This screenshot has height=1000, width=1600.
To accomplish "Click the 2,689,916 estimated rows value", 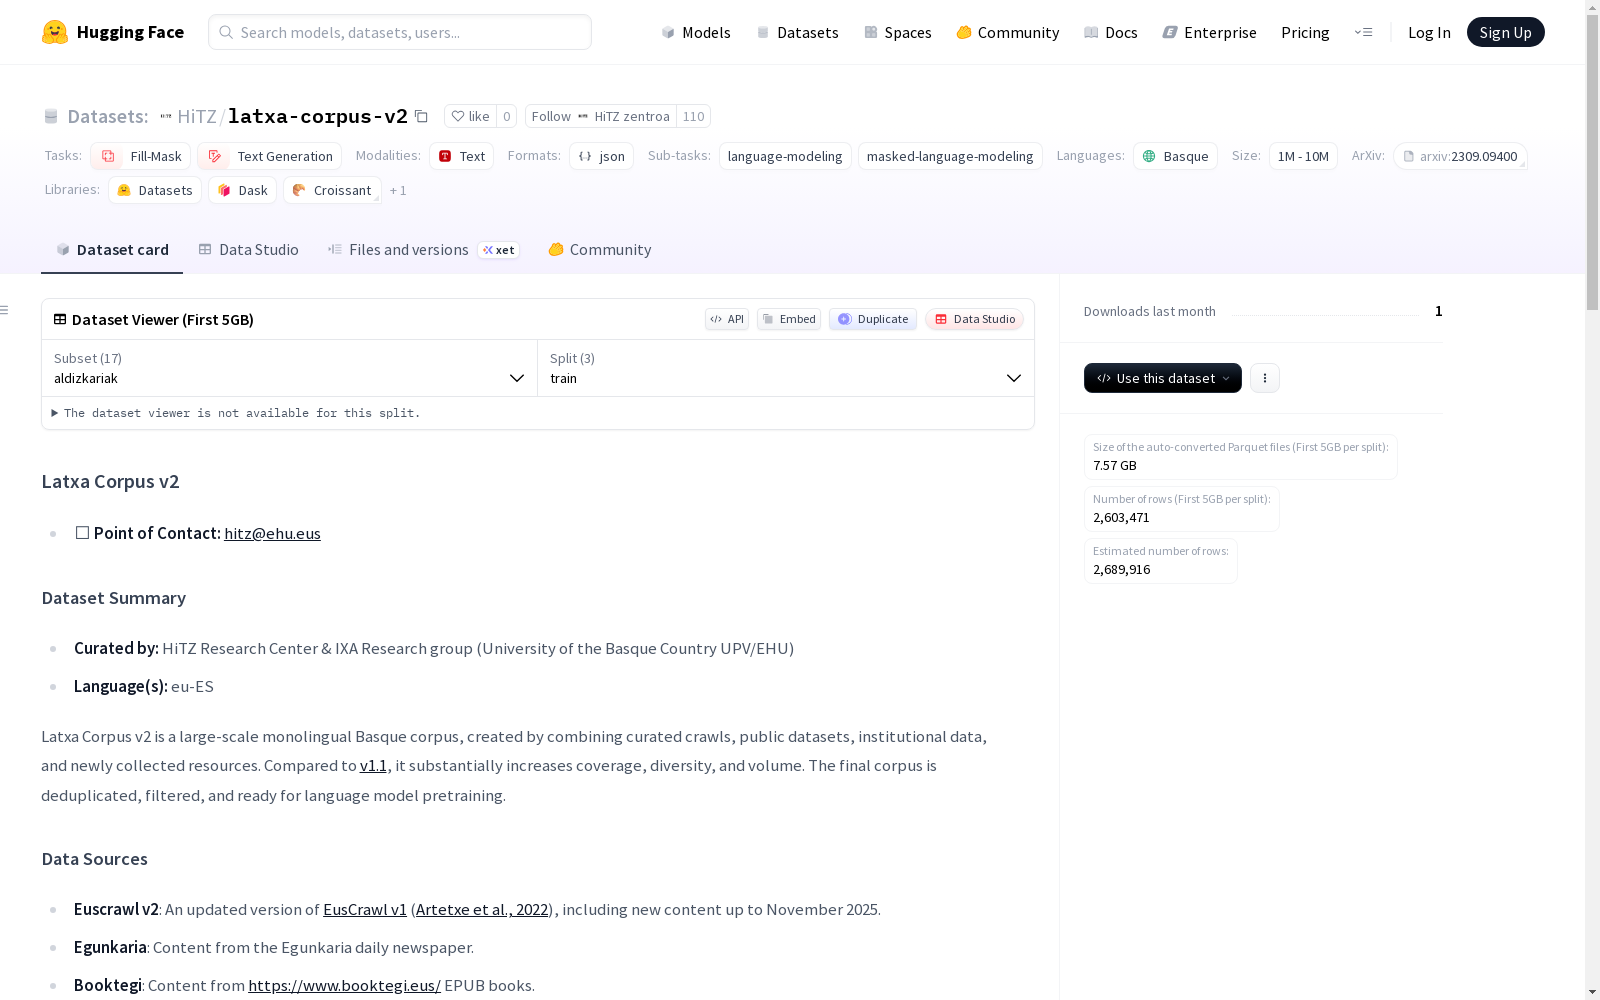I will [1121, 569].
